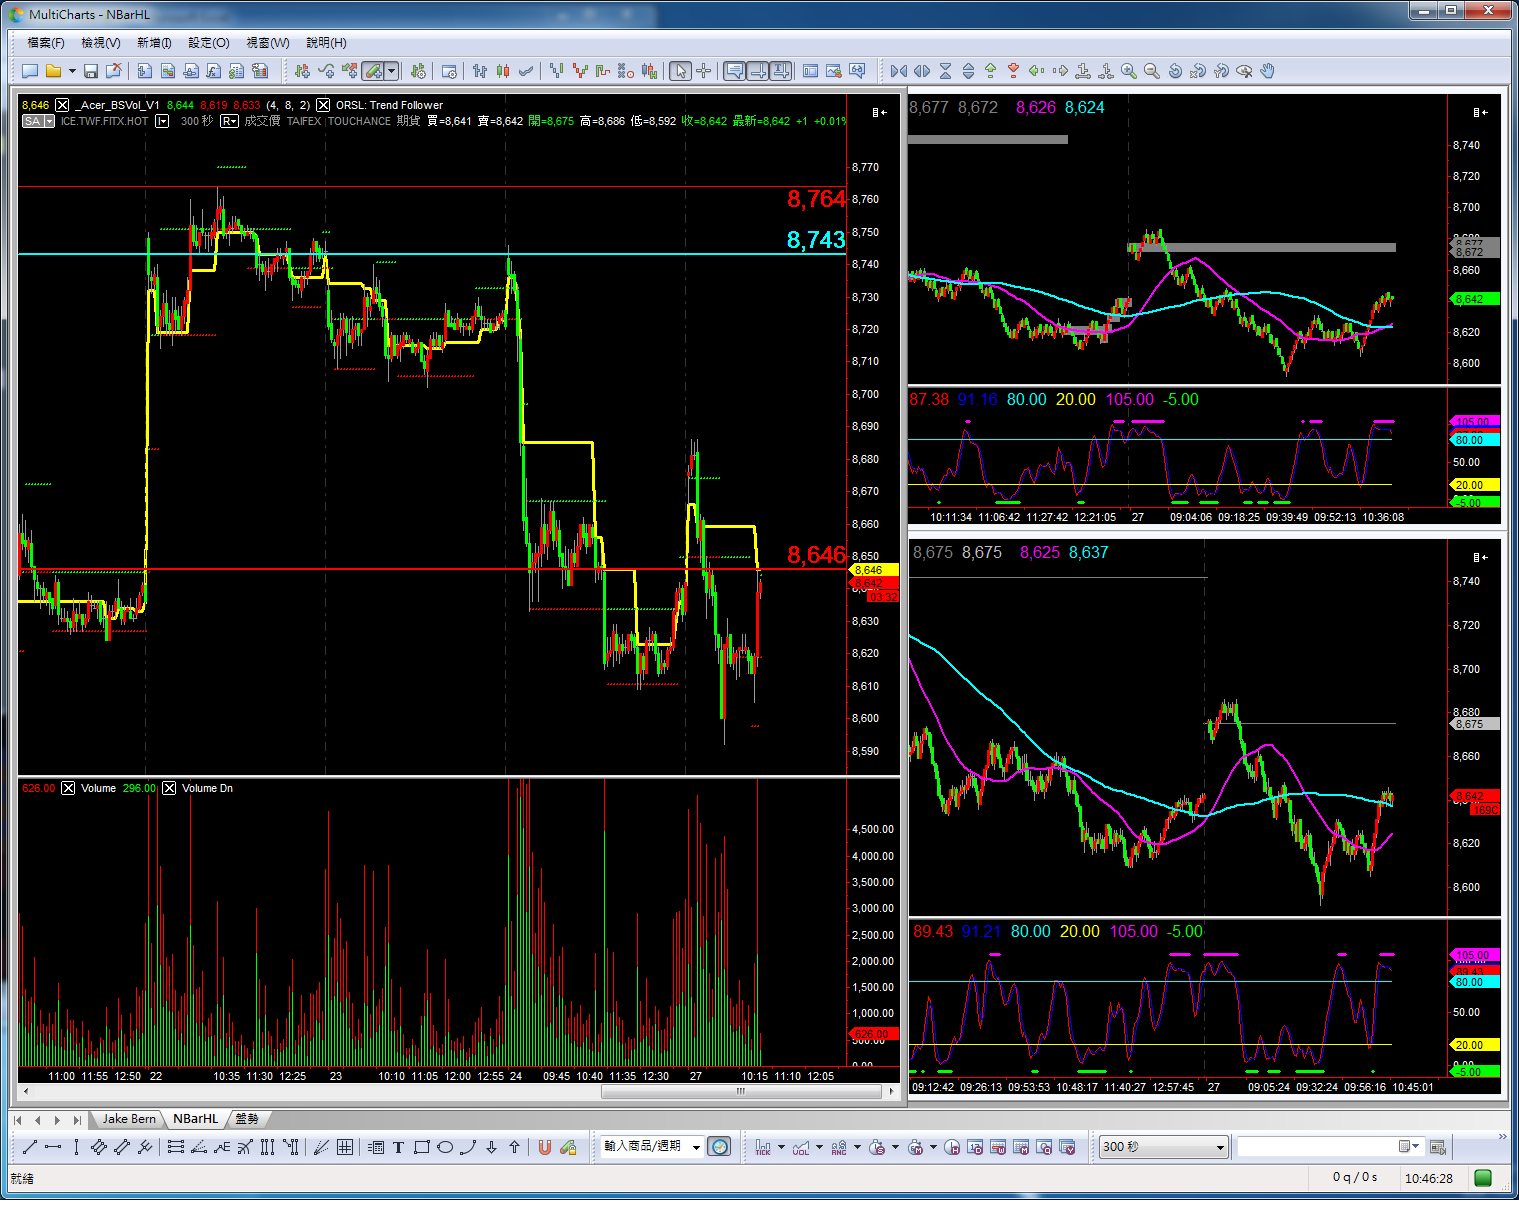The width and height of the screenshot is (1519, 1217).
Task: Open workspace folder icon
Action: 53,71
